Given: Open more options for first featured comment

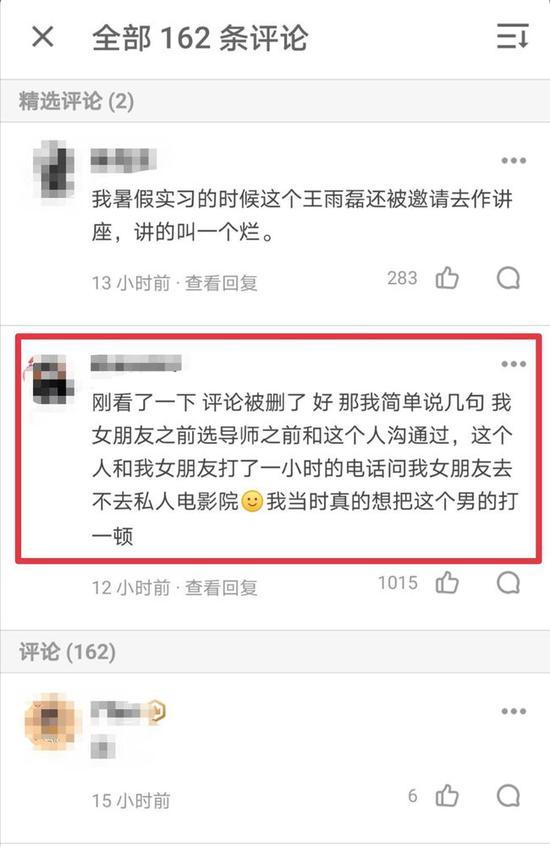Looking at the screenshot, I should 513,160.
